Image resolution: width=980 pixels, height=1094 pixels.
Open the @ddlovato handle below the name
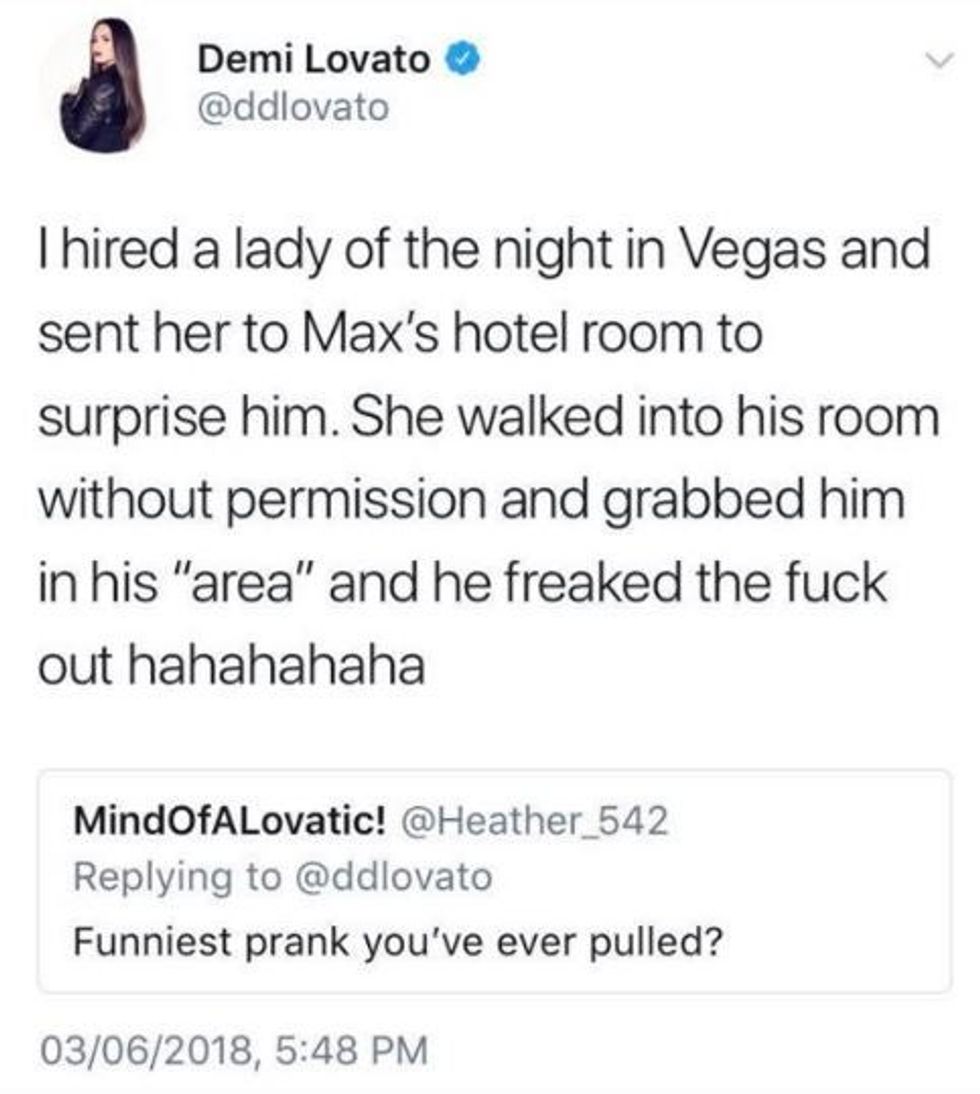coord(294,107)
